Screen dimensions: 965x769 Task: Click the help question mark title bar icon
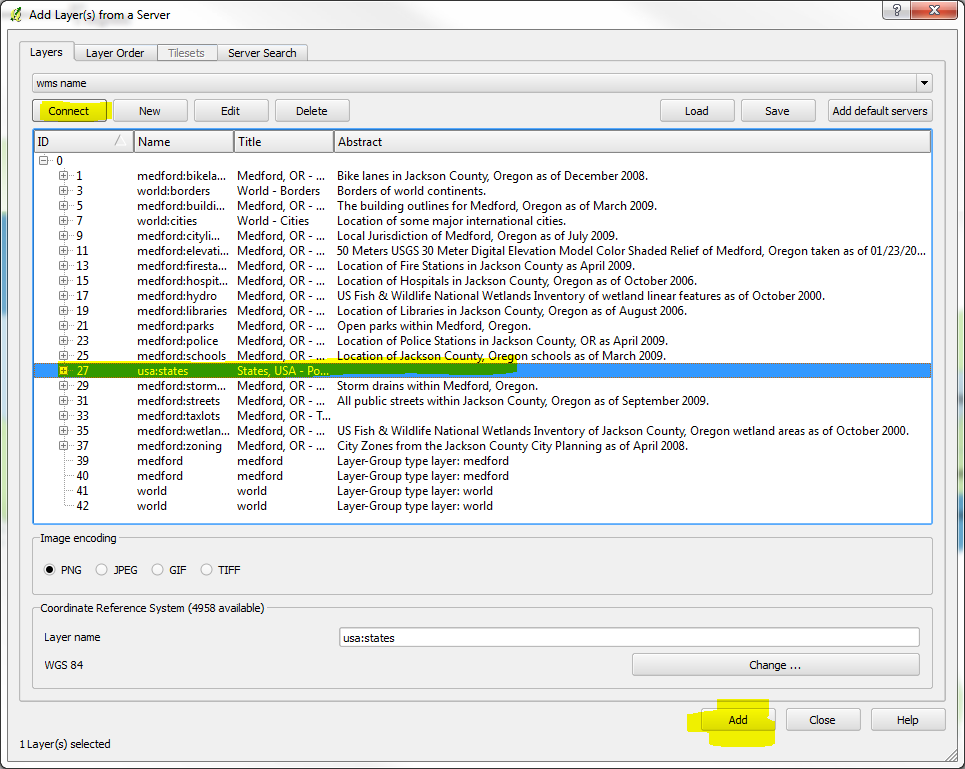(898, 11)
